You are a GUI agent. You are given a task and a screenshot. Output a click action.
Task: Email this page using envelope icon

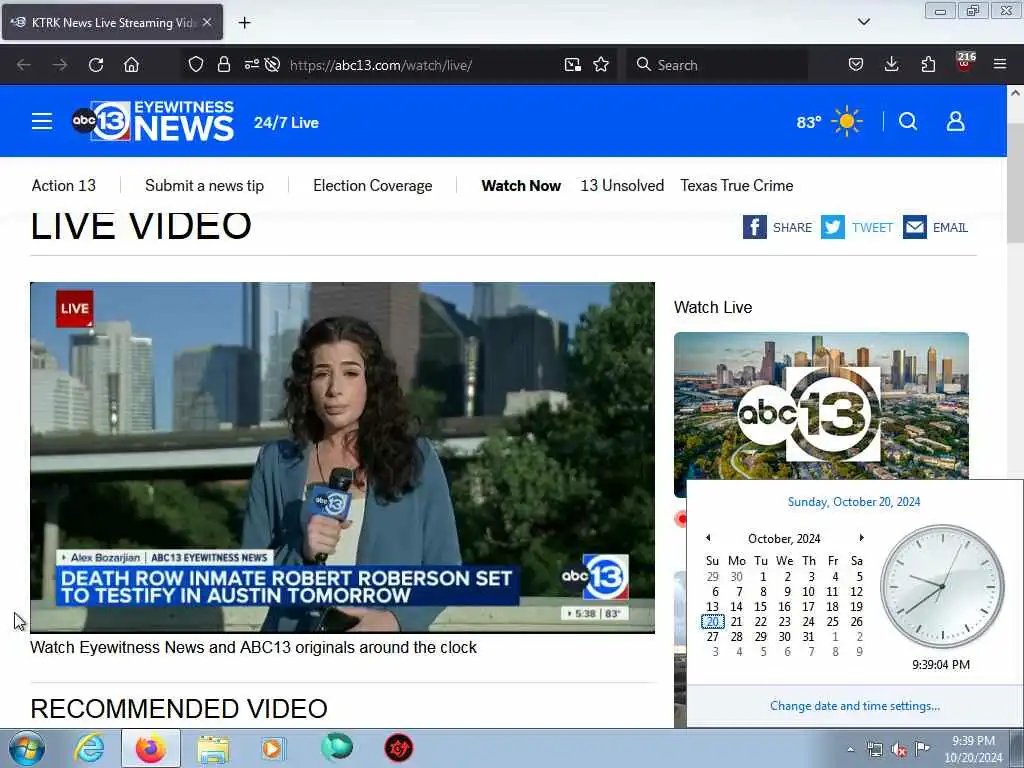pyautogui.click(x=915, y=227)
